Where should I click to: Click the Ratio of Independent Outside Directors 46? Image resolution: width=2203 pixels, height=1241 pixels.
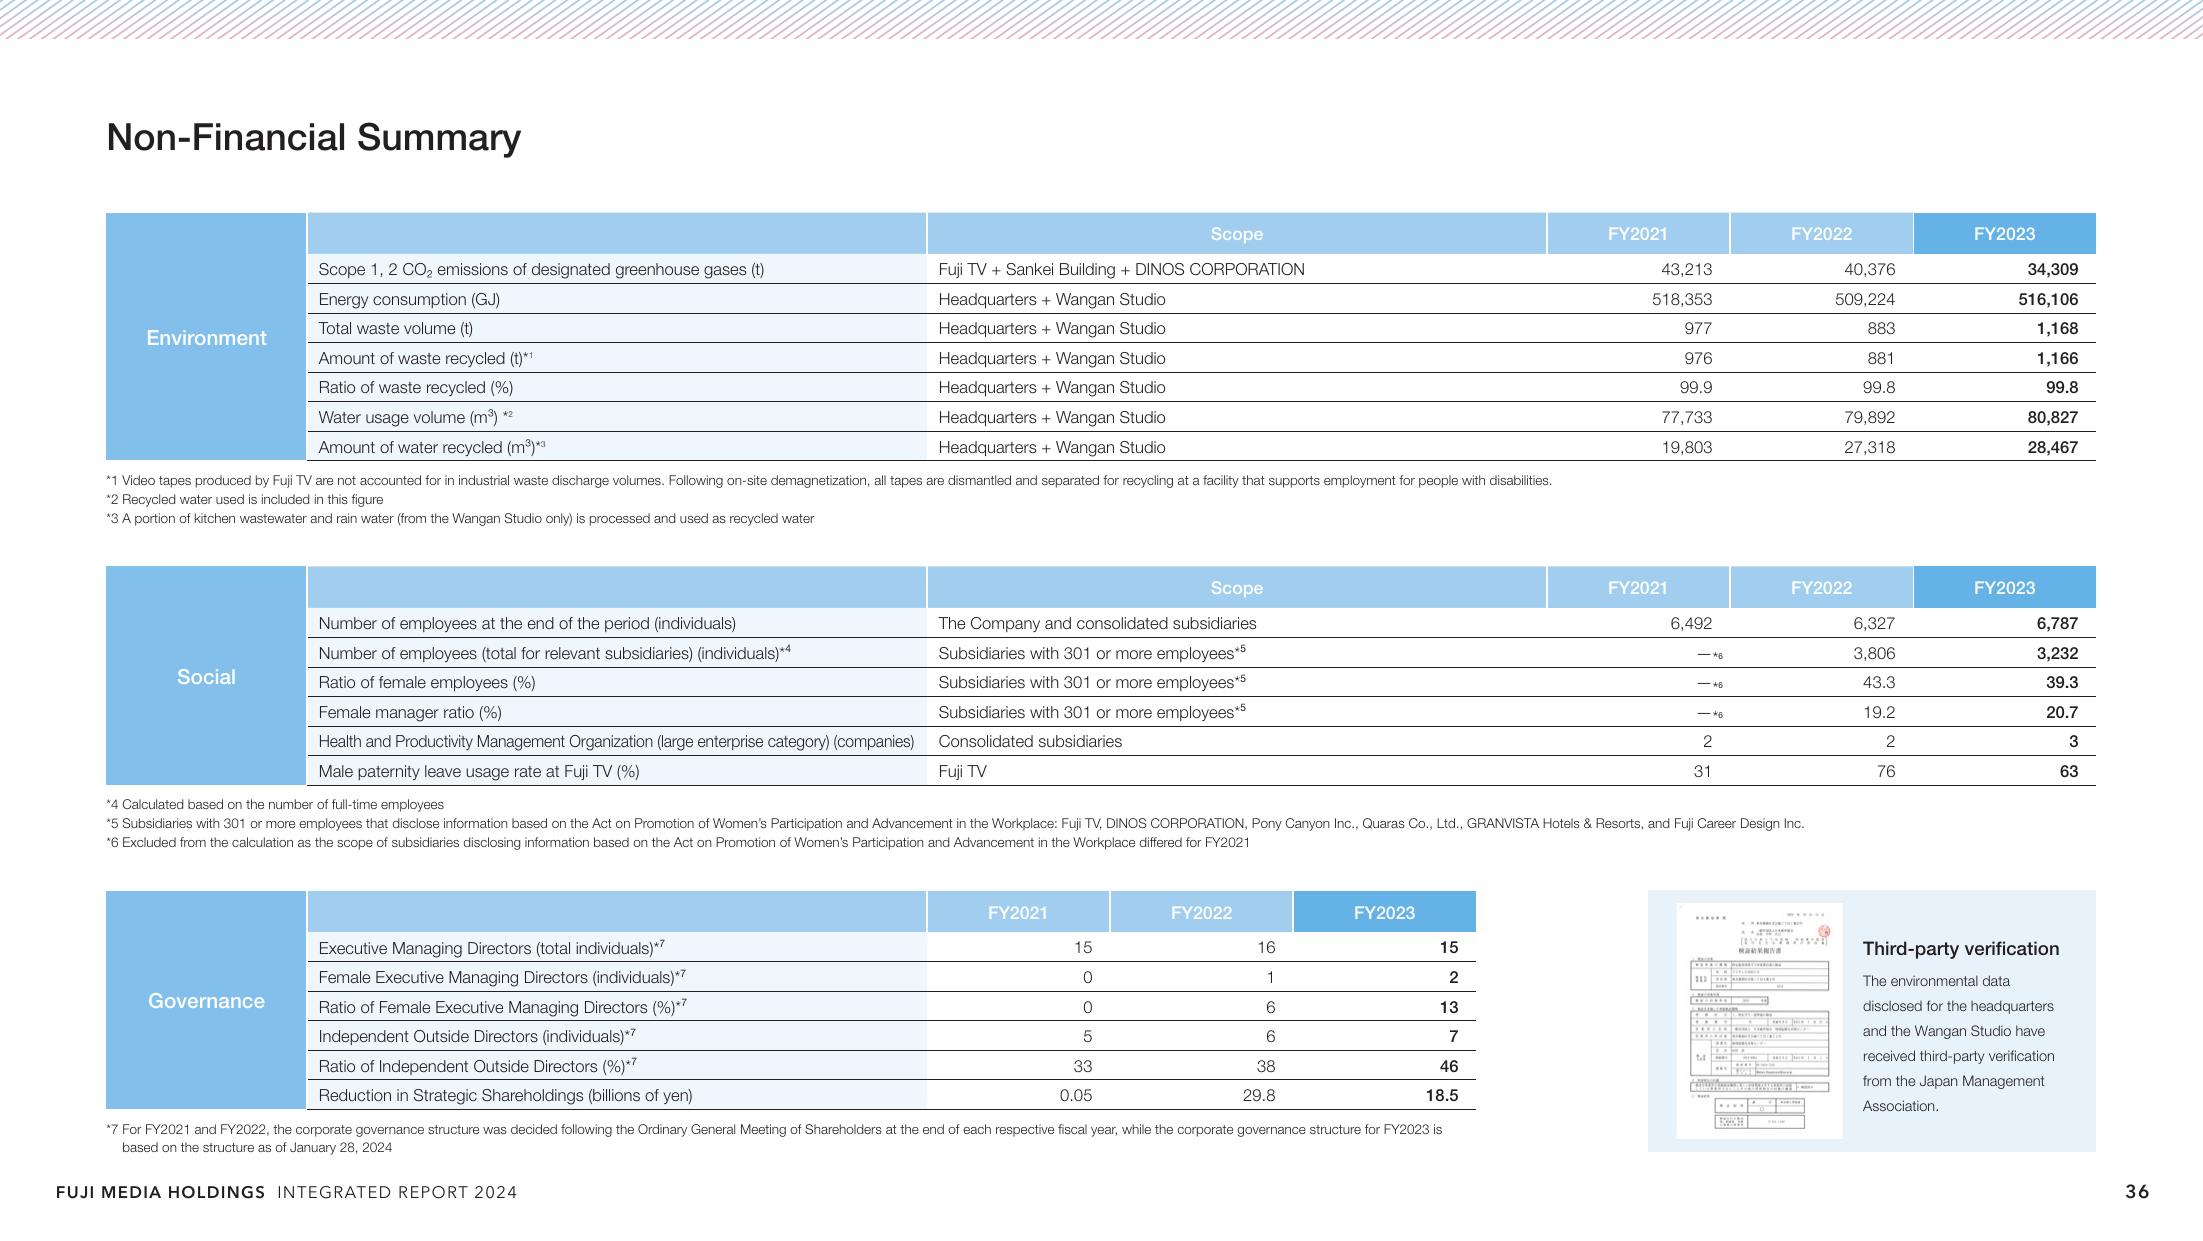point(1448,1066)
